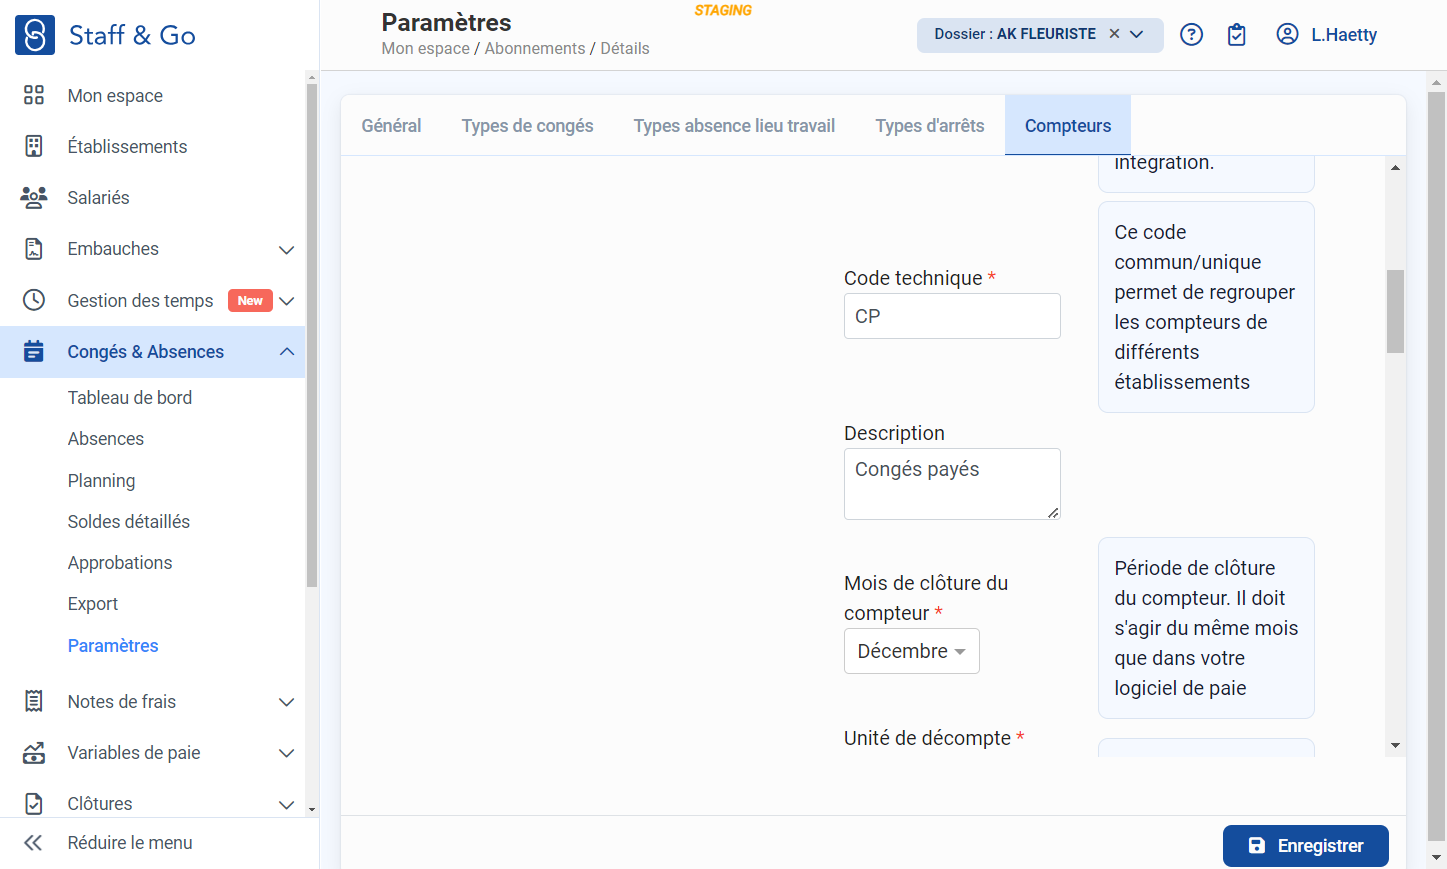The image size is (1447, 869).
Task: Open Mon espace dashboard icon
Action: (34, 95)
